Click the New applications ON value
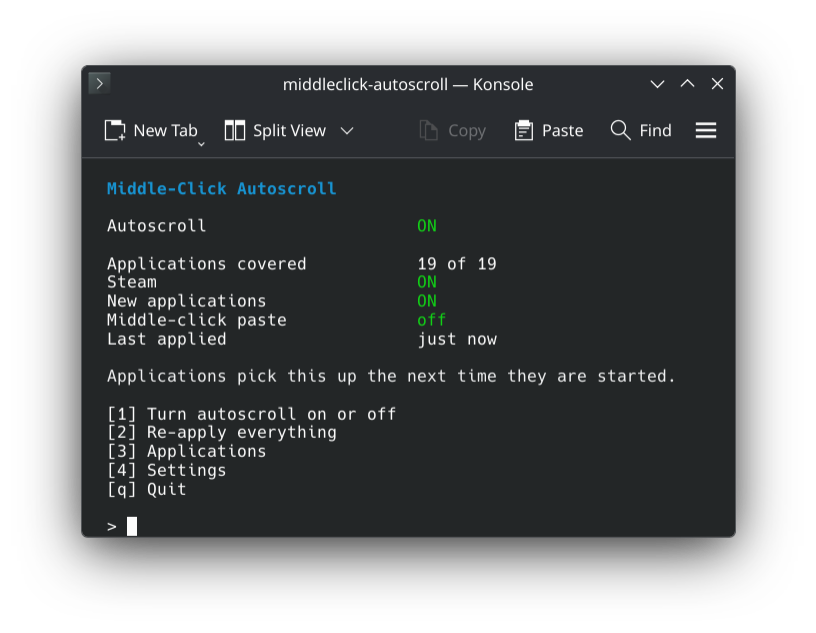The width and height of the screenshot is (816, 633). pyautogui.click(x=427, y=301)
